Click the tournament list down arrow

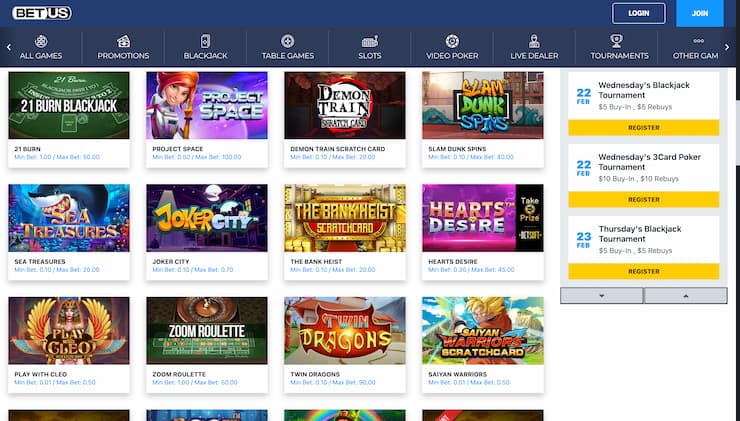(602, 295)
